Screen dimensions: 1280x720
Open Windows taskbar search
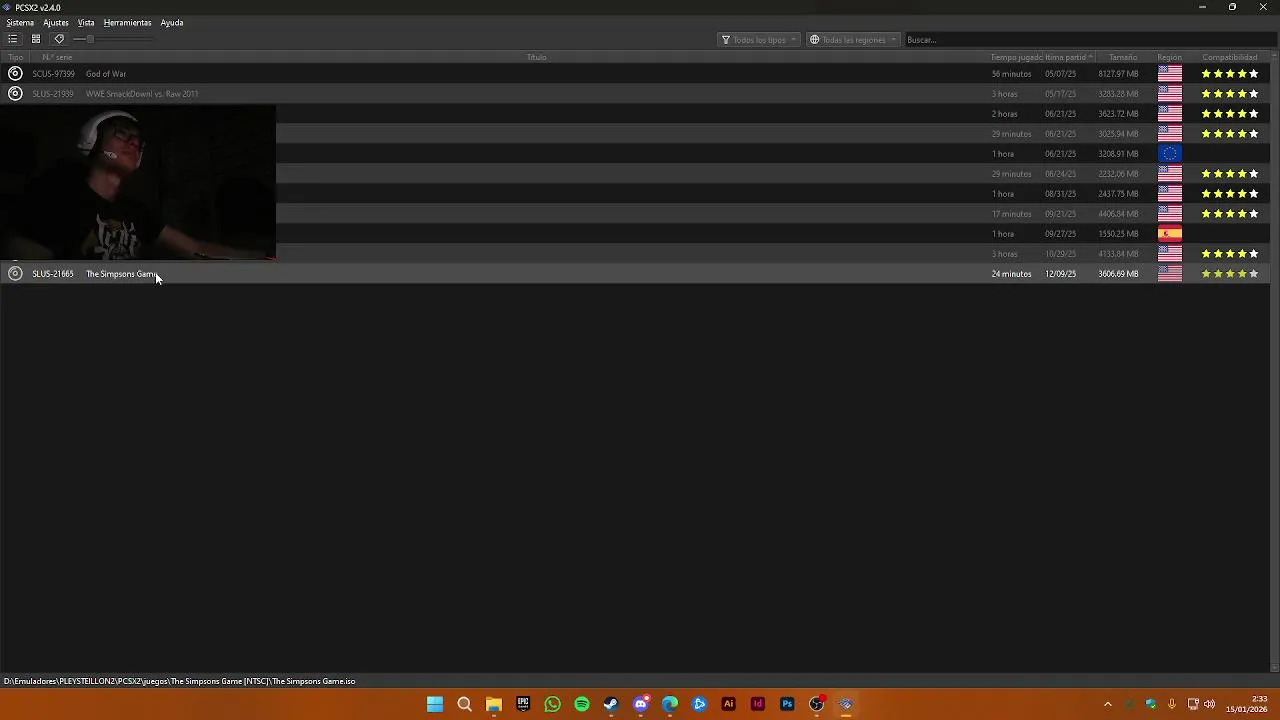464,704
